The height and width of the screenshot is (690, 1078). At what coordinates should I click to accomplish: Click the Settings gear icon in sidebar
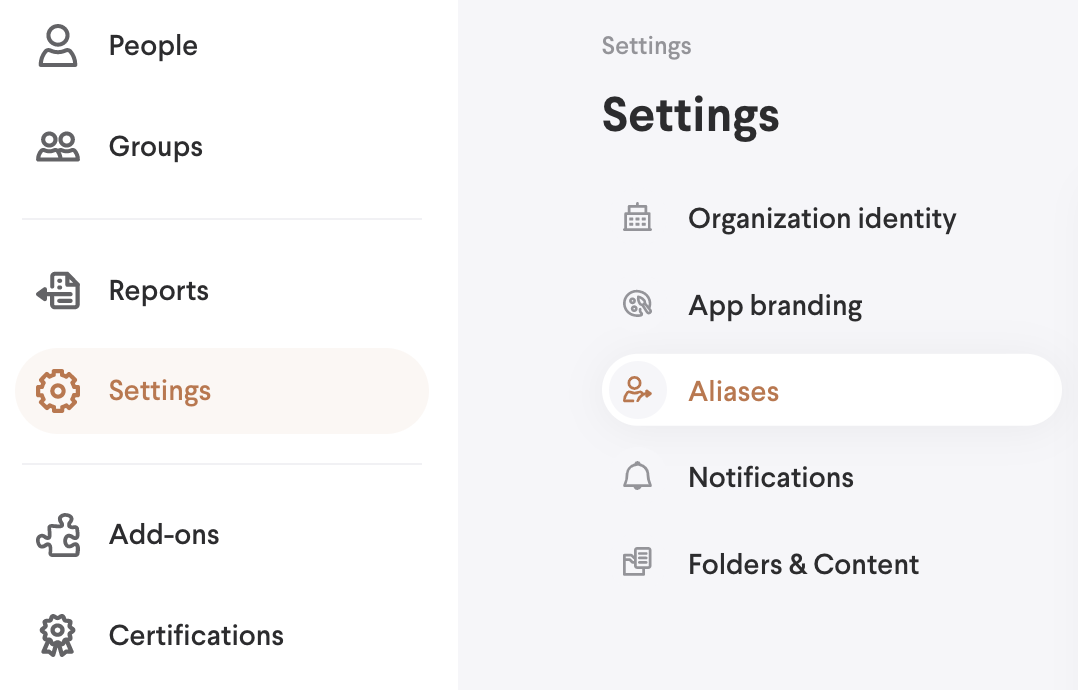click(58, 390)
